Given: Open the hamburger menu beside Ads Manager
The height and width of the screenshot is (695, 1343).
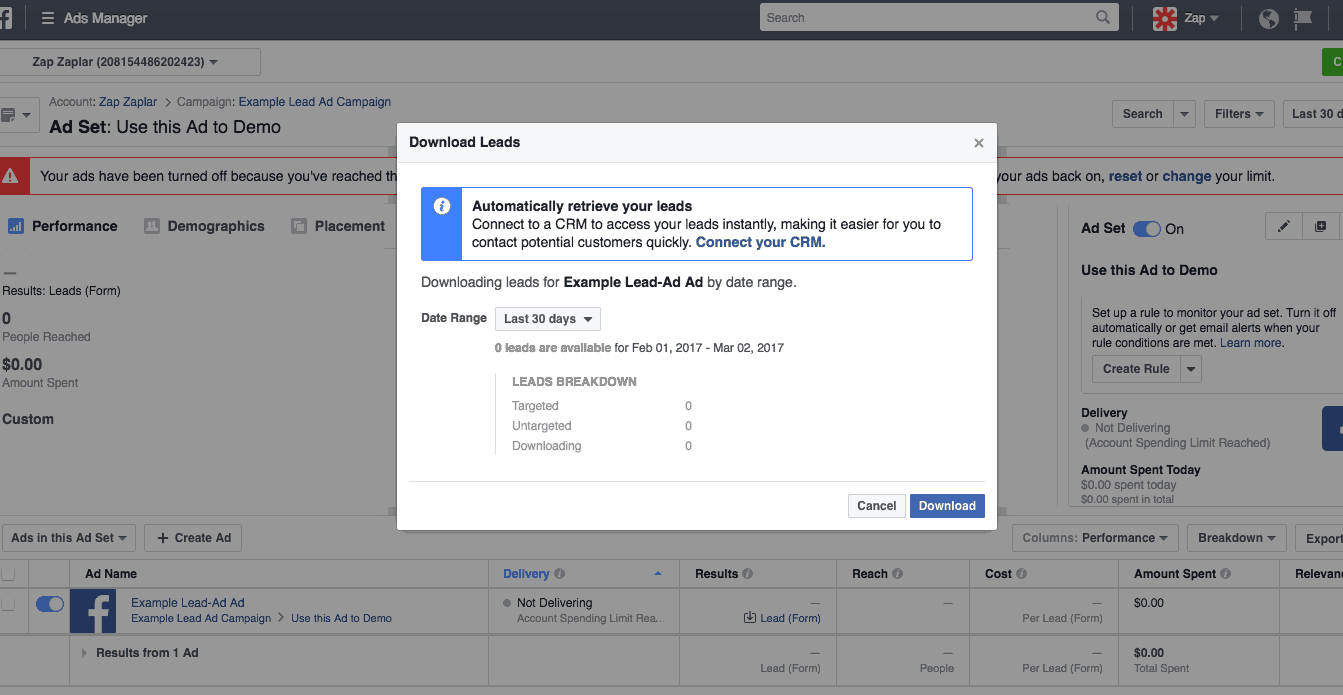Looking at the screenshot, I should click(x=47, y=18).
